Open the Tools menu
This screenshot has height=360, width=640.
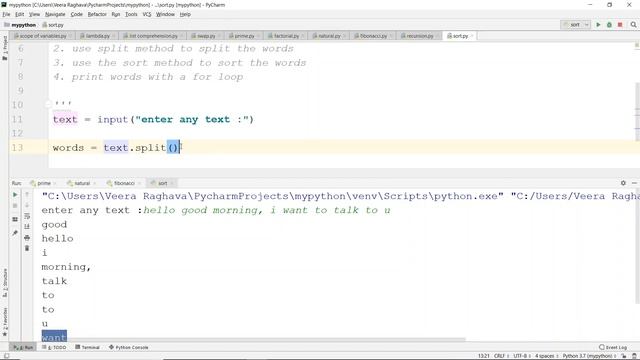point(131,14)
